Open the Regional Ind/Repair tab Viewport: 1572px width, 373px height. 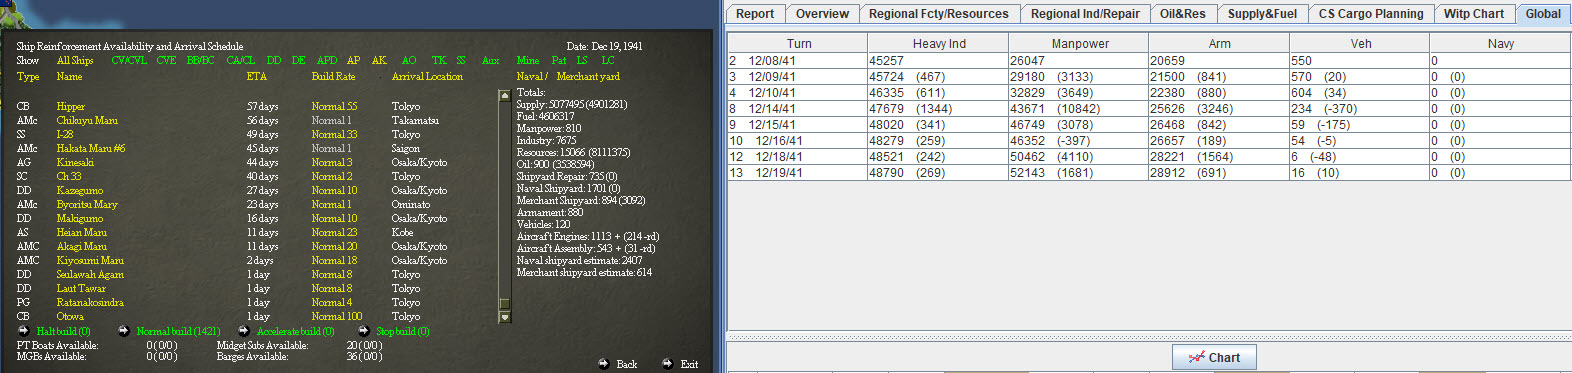(x=1085, y=14)
